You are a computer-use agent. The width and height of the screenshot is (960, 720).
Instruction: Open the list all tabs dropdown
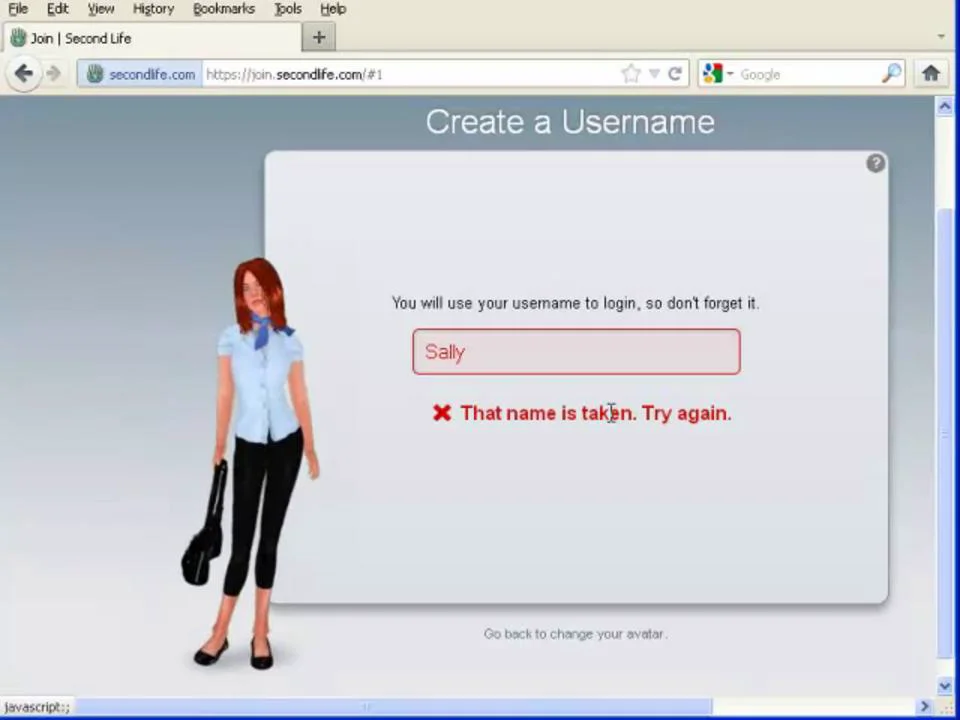[941, 37]
